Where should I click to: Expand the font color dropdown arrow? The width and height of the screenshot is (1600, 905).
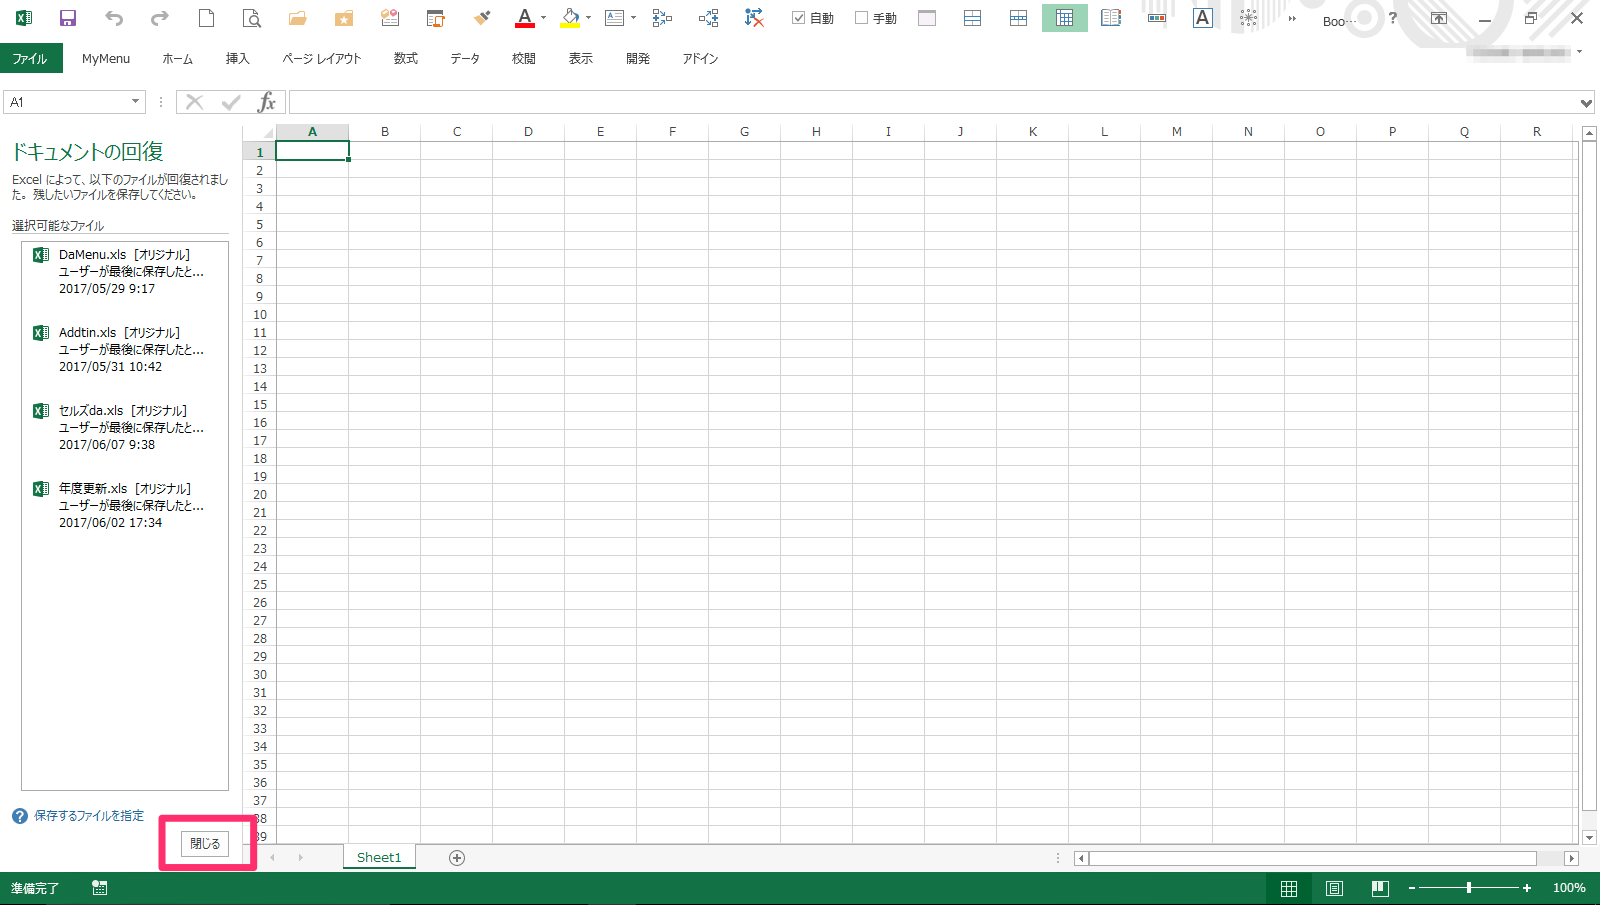(x=543, y=18)
